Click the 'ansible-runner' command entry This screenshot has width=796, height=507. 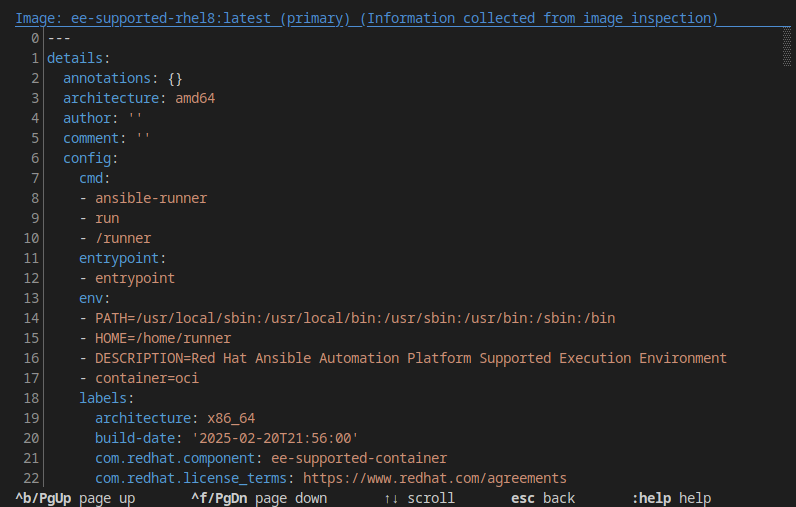click(151, 198)
